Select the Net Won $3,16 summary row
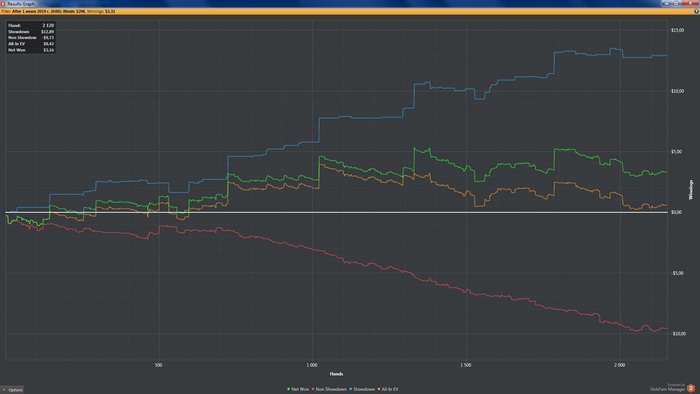 coord(31,50)
